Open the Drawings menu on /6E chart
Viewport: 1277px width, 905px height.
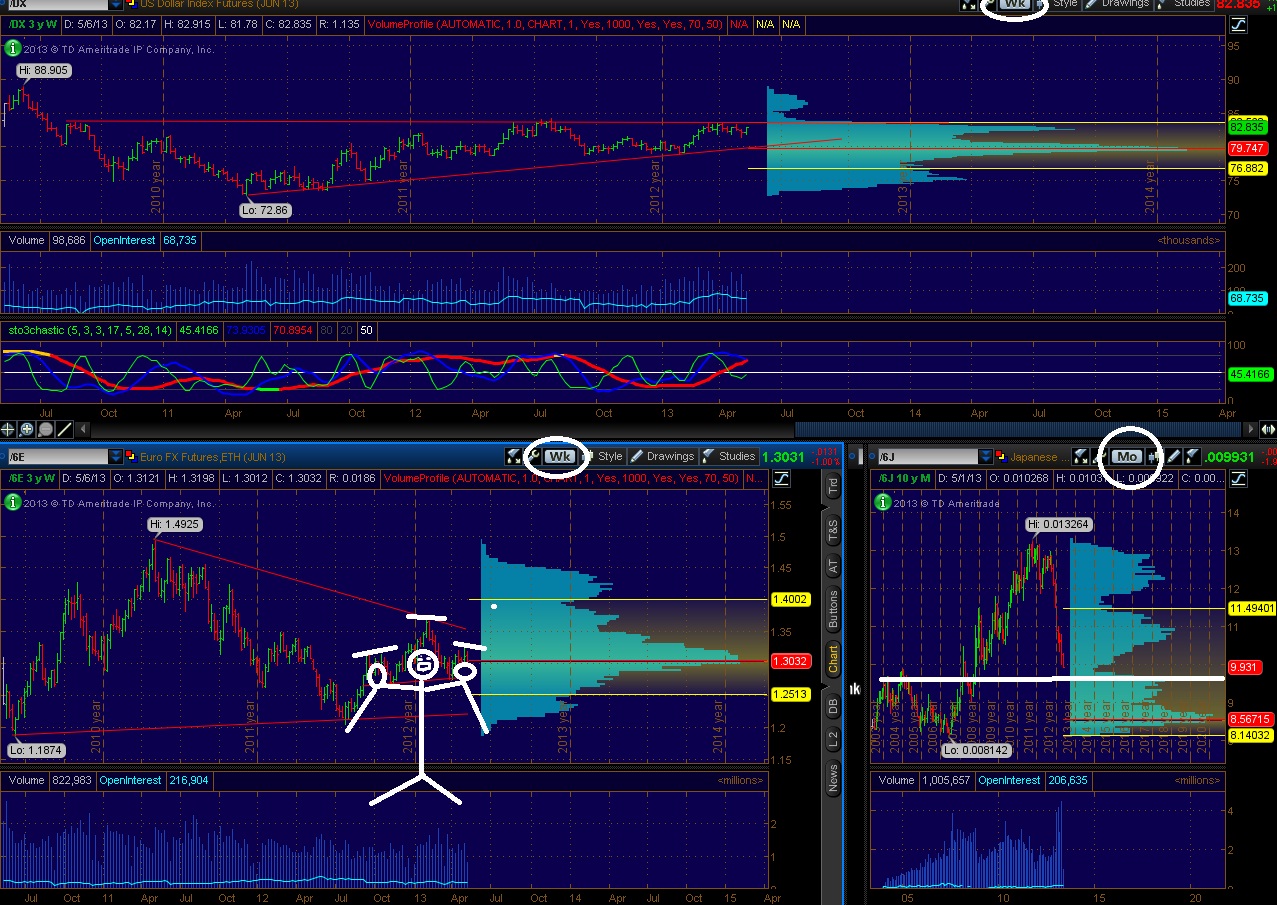[664, 456]
